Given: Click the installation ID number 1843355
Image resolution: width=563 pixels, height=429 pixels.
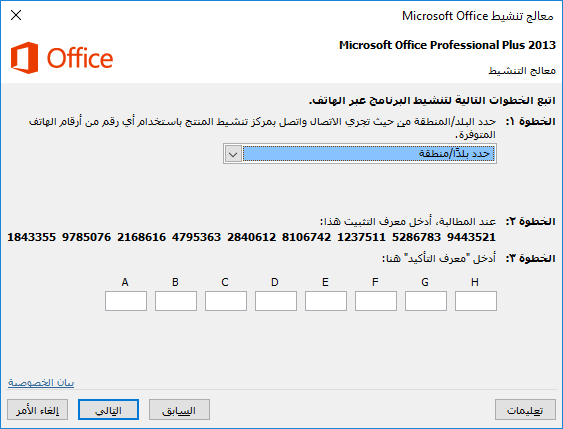Looking at the screenshot, I should point(32,237).
